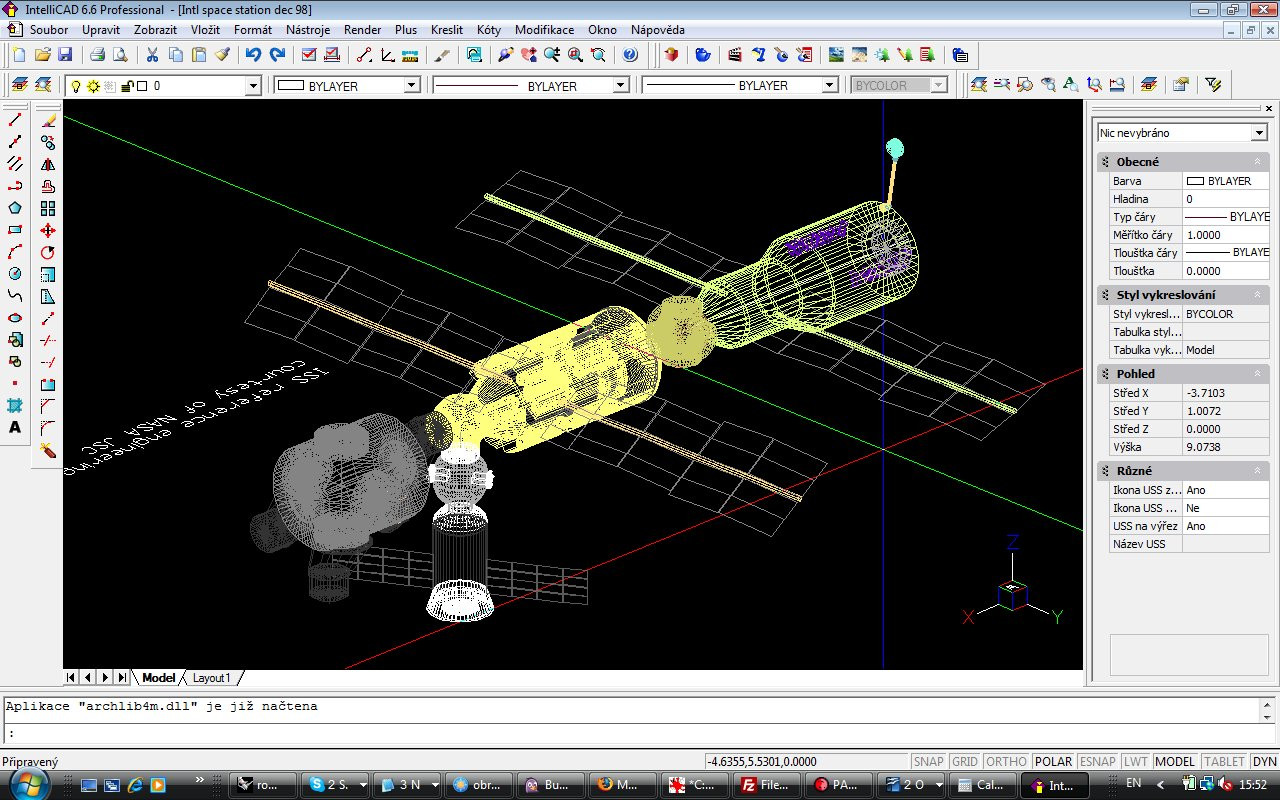This screenshot has width=1280, height=800.
Task: Toggle GRID display in status bar
Action: [965, 762]
